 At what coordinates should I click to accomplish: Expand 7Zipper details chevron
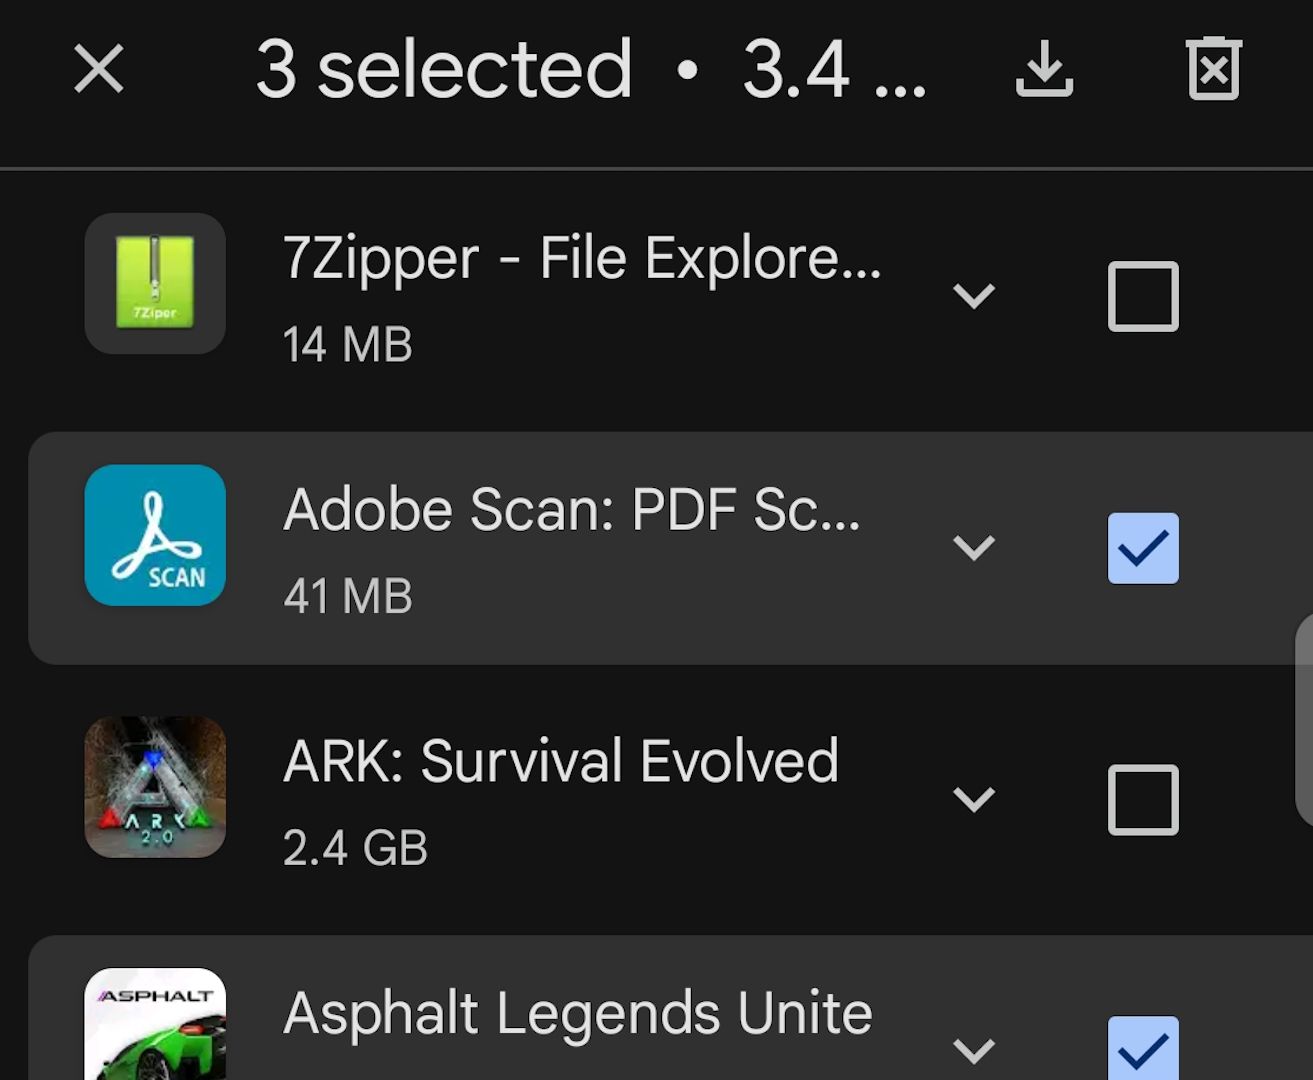tap(973, 296)
